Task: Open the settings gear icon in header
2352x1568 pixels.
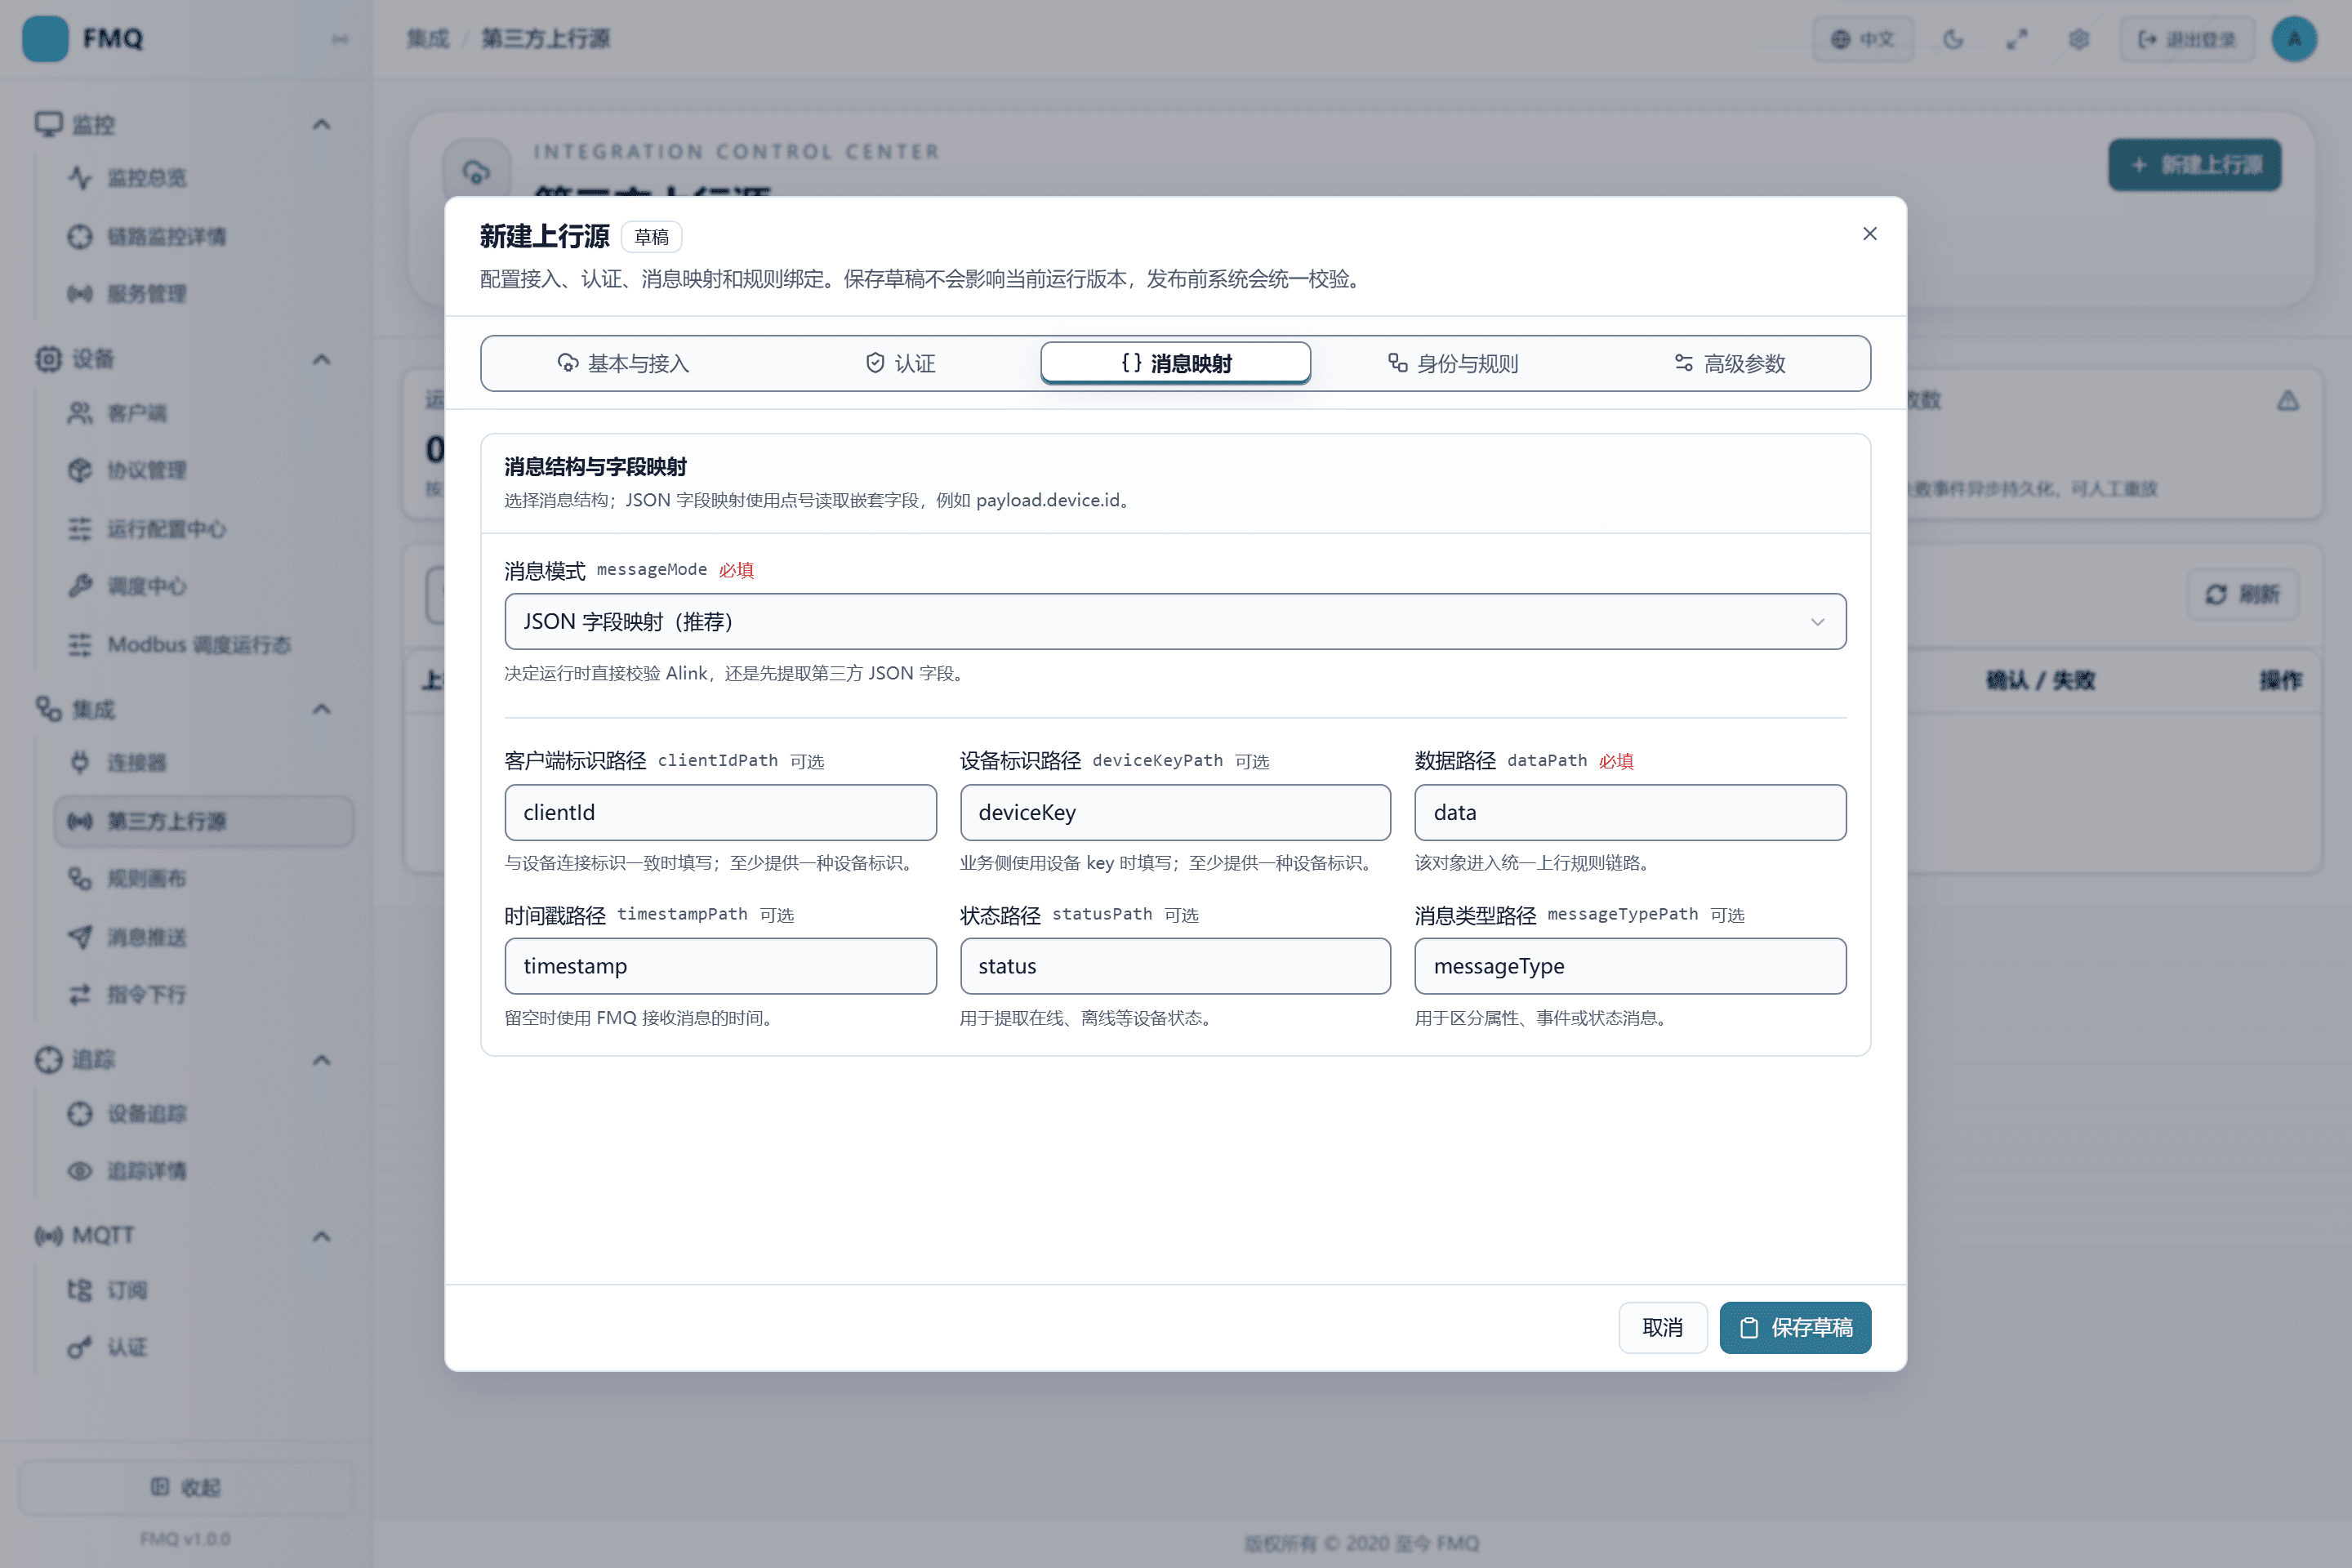Action: tap(2079, 39)
